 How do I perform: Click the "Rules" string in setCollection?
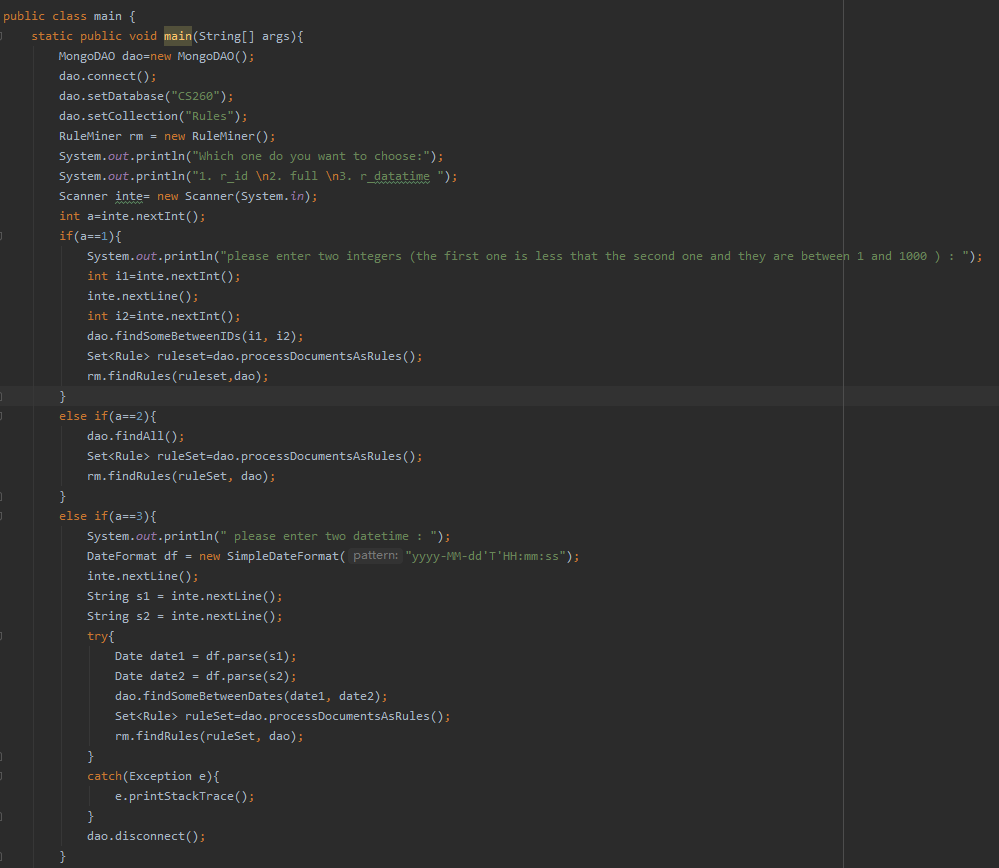pyautogui.click(x=209, y=116)
